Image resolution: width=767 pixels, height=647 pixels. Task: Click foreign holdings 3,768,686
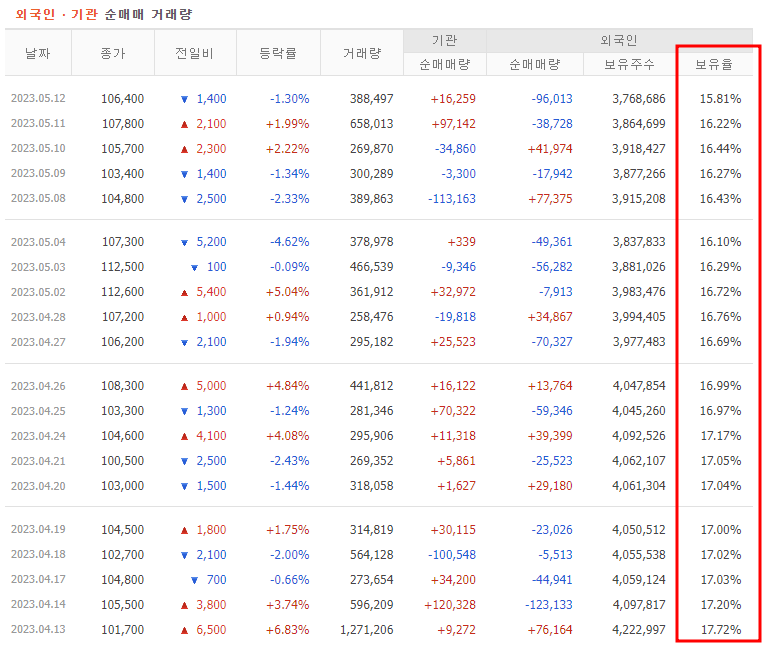[x=639, y=99]
